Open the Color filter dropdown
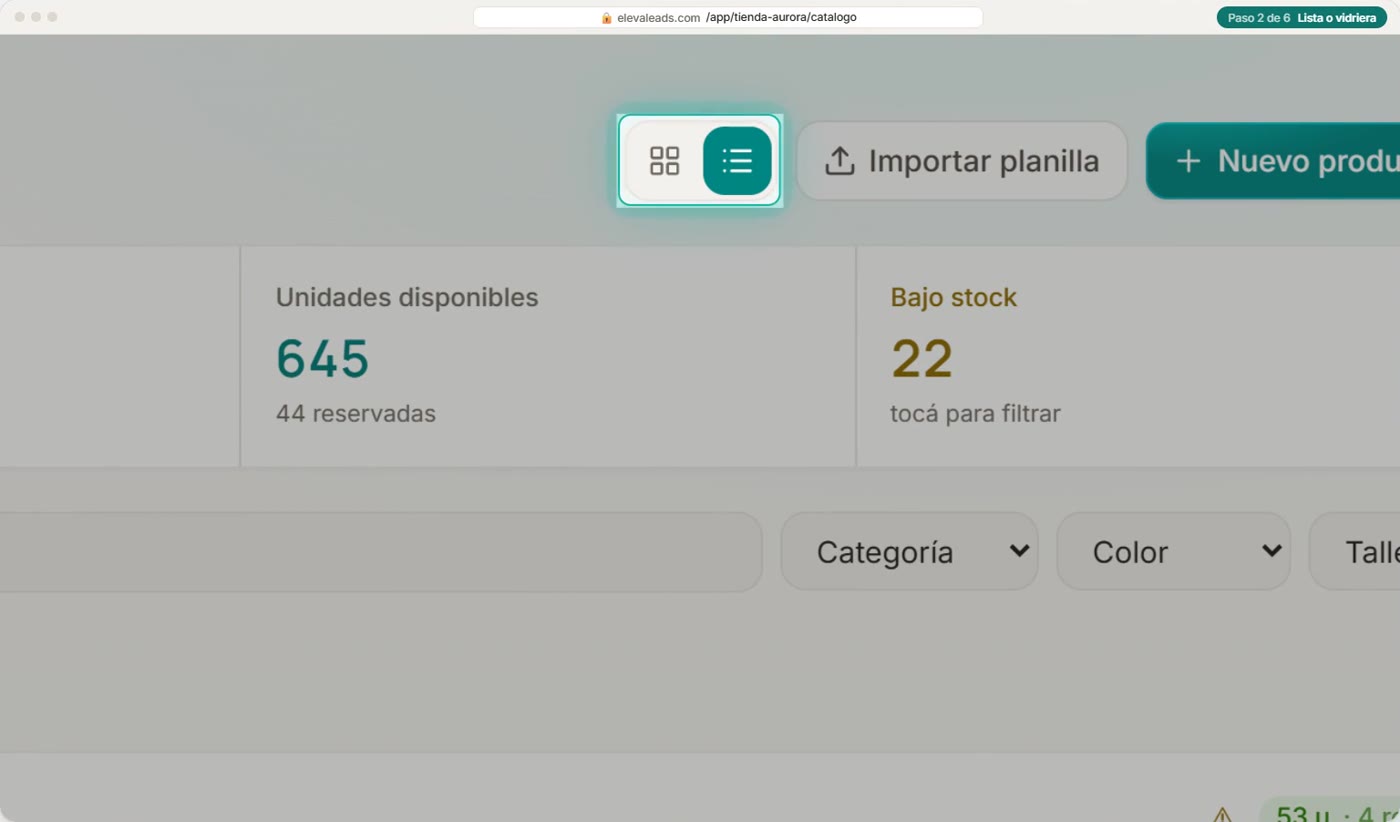 1173,551
